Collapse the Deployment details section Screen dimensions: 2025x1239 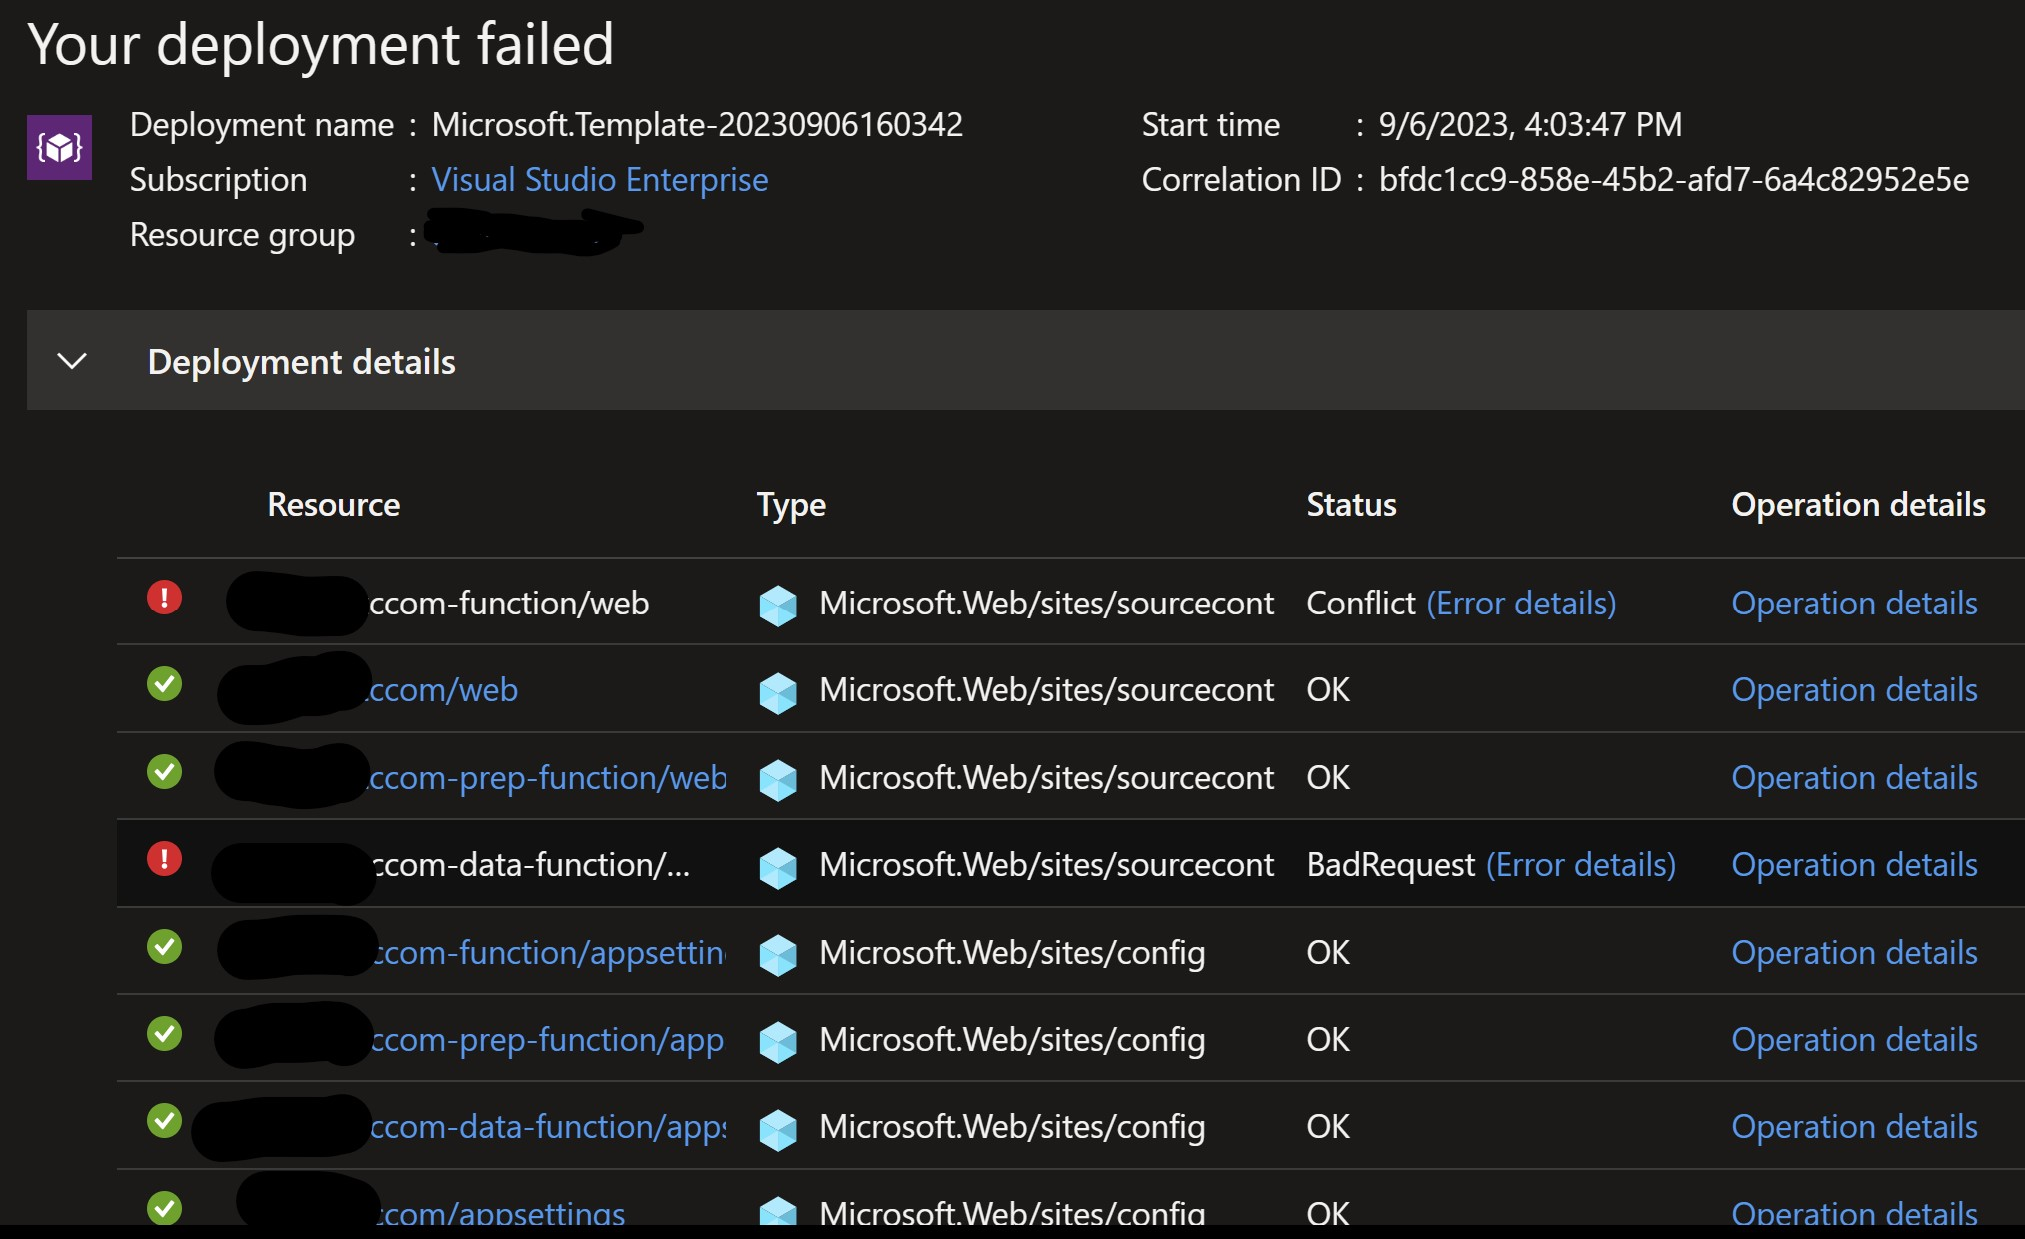[72, 361]
